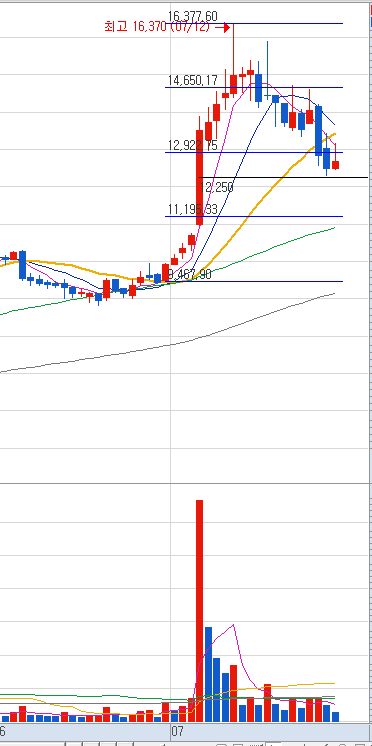Select the pink volume average line peak
This screenshot has width=372, height=746.
233,625
